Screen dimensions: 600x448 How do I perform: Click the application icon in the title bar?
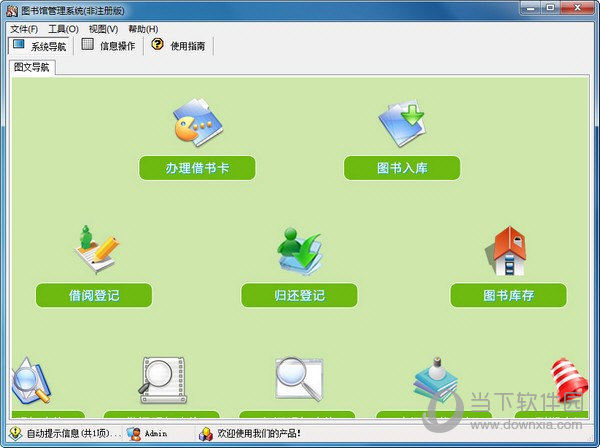[x=11, y=10]
